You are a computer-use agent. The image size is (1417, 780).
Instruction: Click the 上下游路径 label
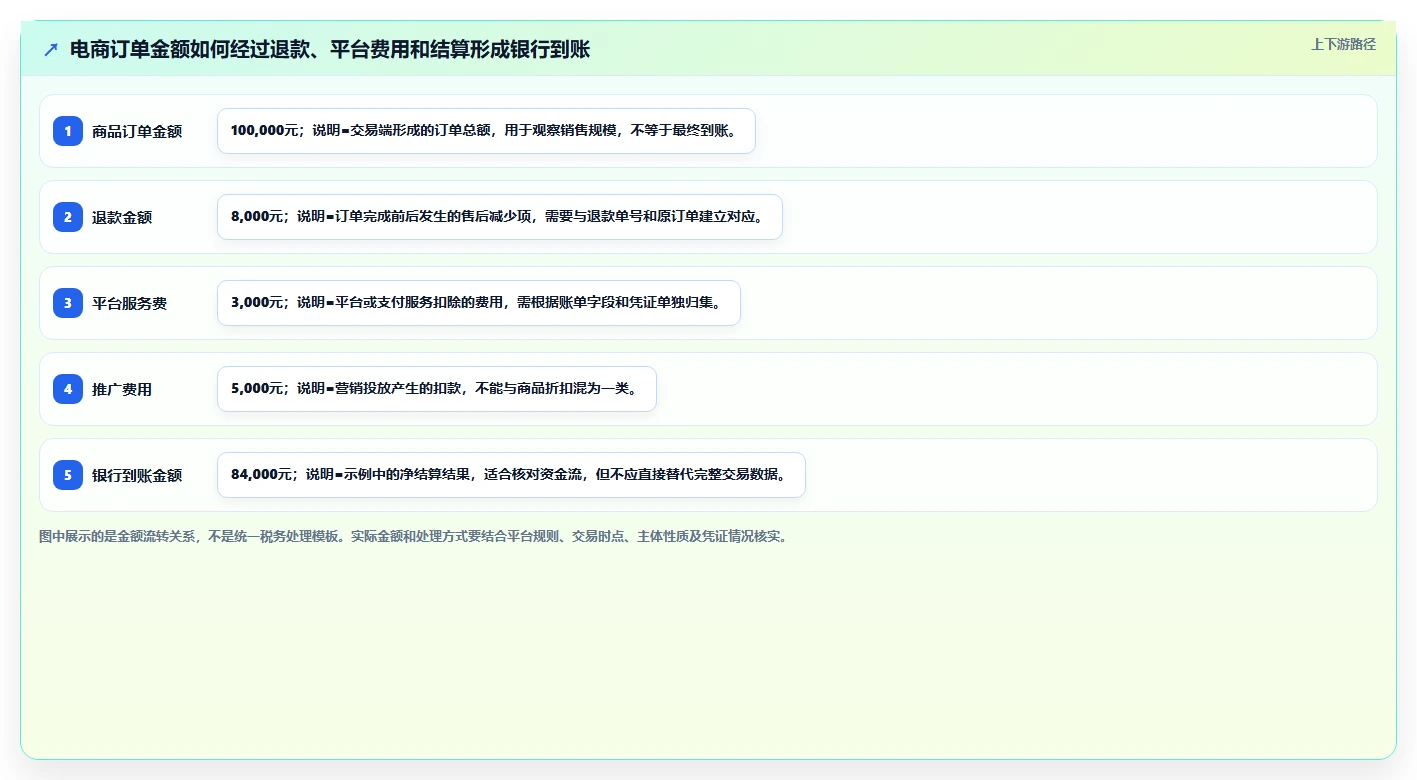pyautogui.click(x=1343, y=45)
